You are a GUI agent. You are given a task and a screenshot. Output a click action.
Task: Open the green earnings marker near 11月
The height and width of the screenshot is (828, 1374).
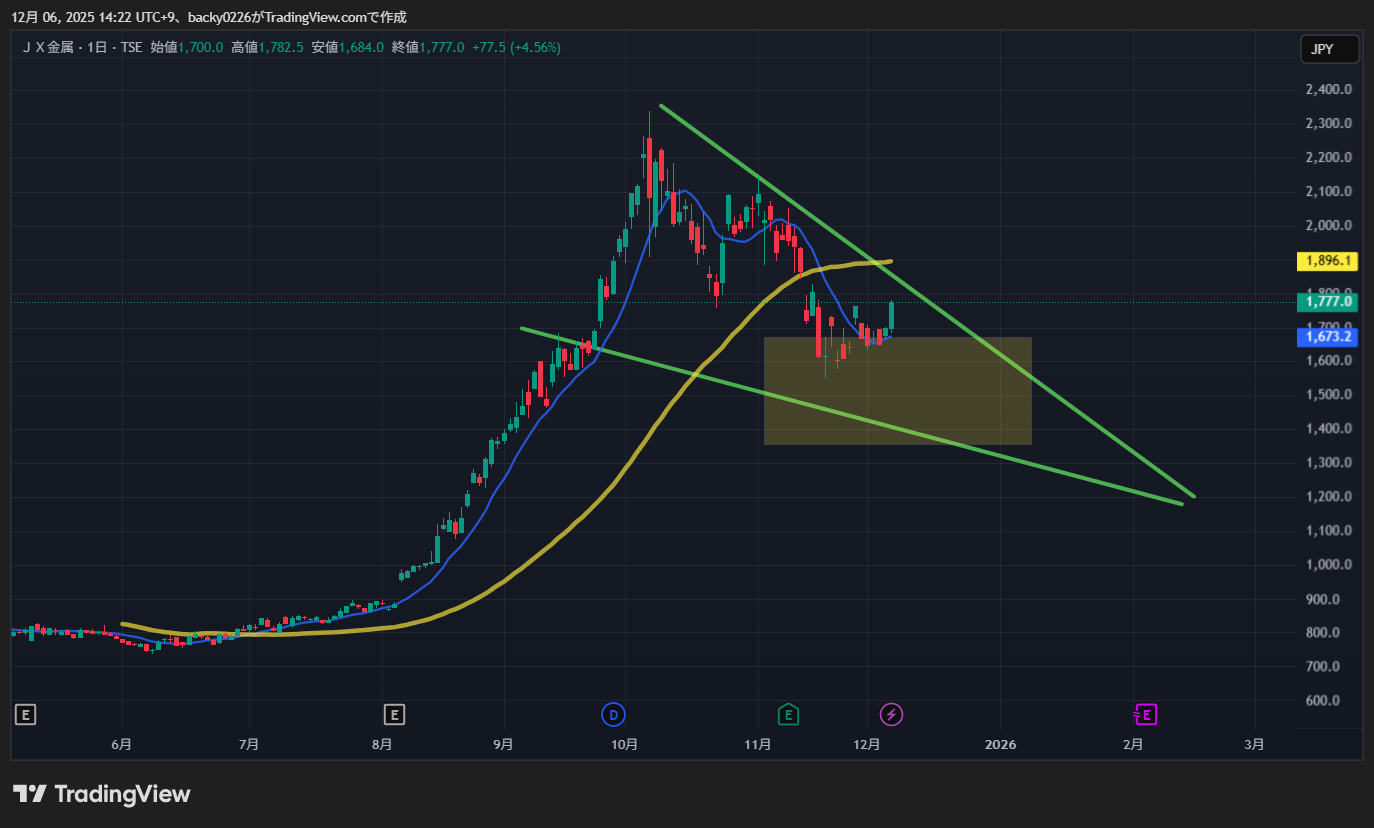[x=789, y=714]
